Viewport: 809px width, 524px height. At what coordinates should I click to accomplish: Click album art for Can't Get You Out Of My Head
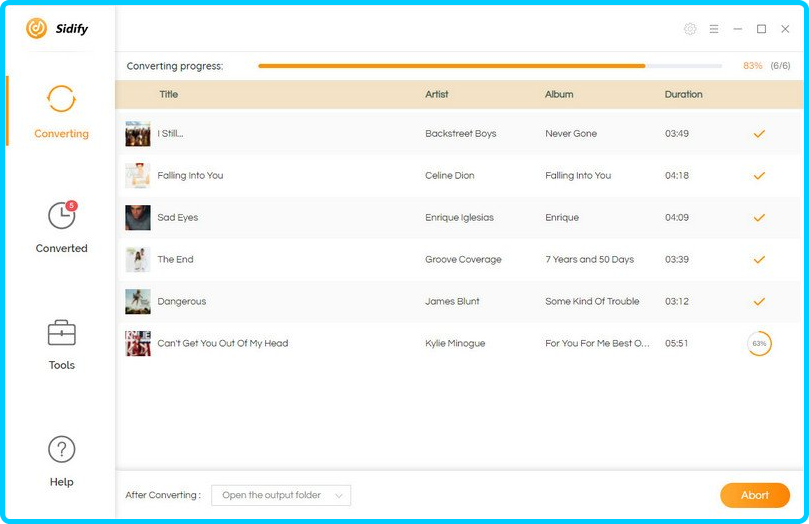click(138, 343)
